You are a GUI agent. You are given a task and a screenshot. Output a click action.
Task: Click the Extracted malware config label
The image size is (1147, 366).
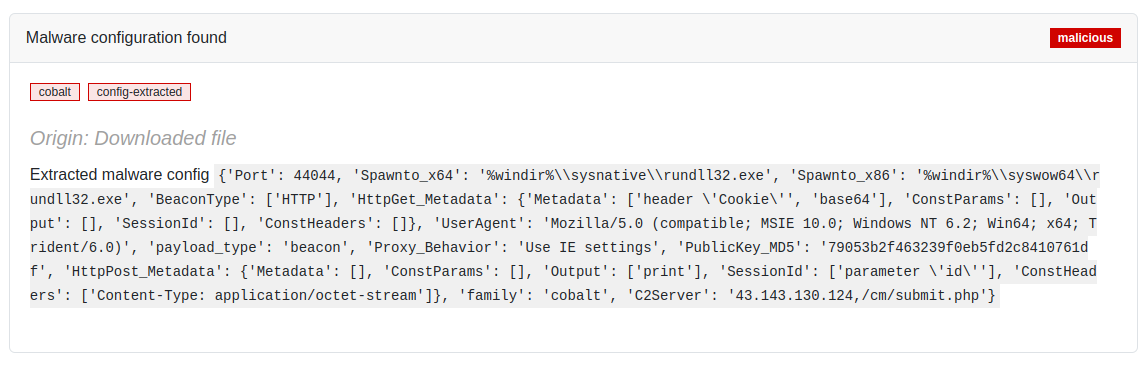[119, 175]
